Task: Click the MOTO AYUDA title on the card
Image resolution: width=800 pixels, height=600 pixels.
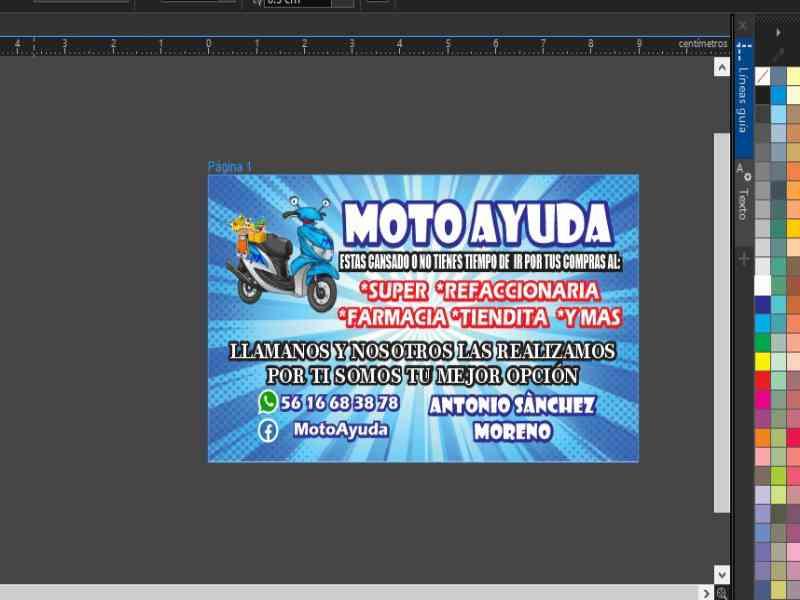Action: (476, 224)
